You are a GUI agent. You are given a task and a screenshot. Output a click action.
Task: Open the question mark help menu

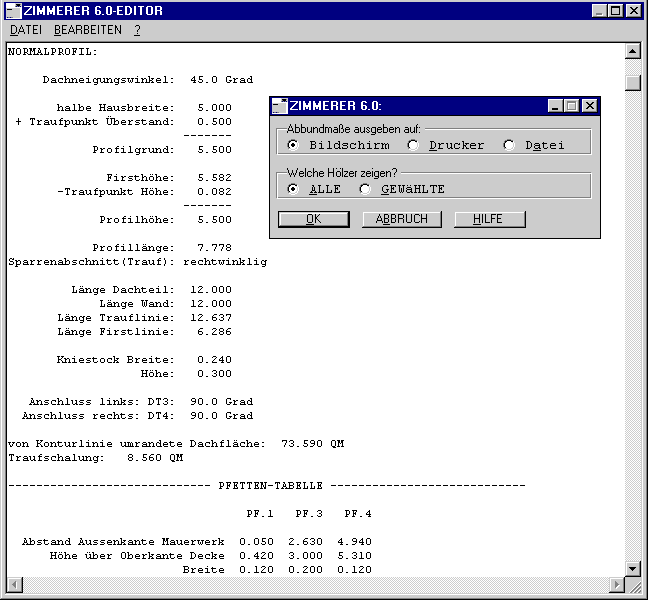pyautogui.click(x=137, y=30)
